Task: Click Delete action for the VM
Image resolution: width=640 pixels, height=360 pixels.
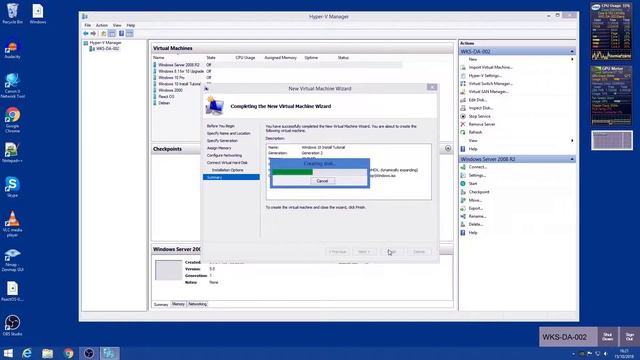Action: 476,224
